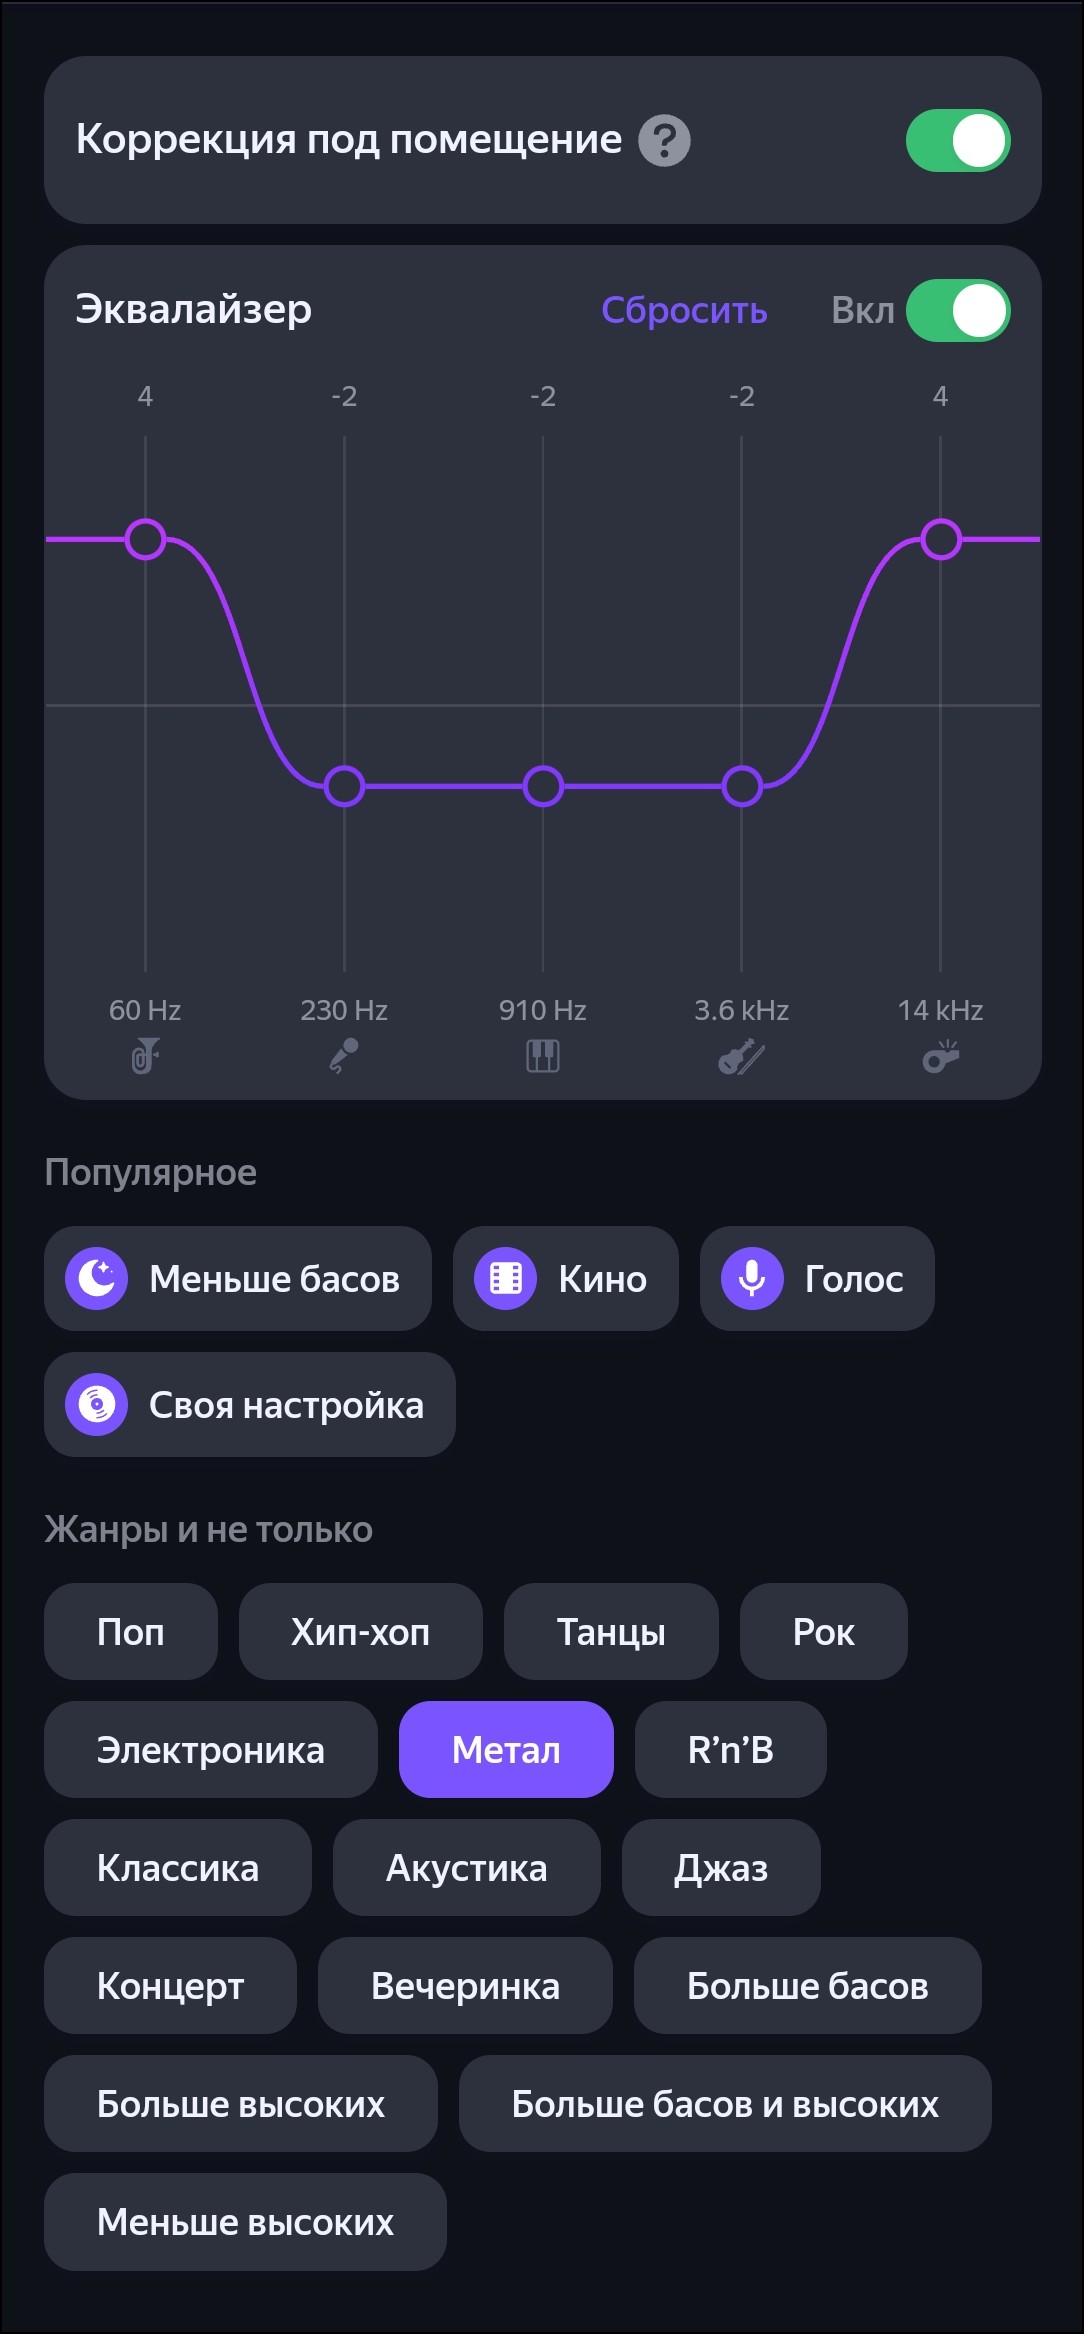
Task: Click the 910 Hz band slider handle
Action: (543, 786)
